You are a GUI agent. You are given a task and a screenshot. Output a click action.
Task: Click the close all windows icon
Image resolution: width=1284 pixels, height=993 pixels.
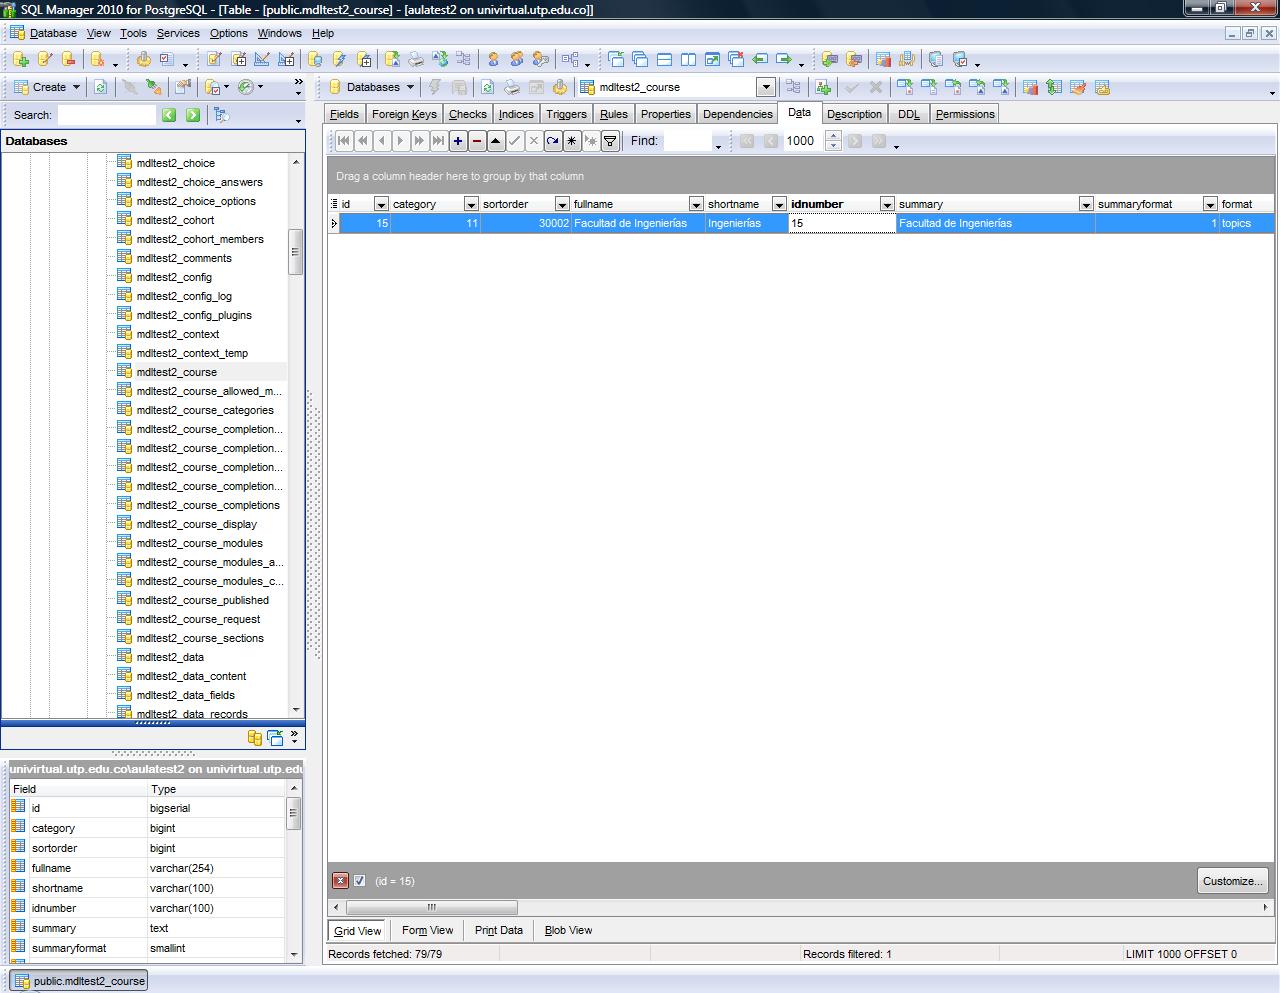click(x=736, y=60)
